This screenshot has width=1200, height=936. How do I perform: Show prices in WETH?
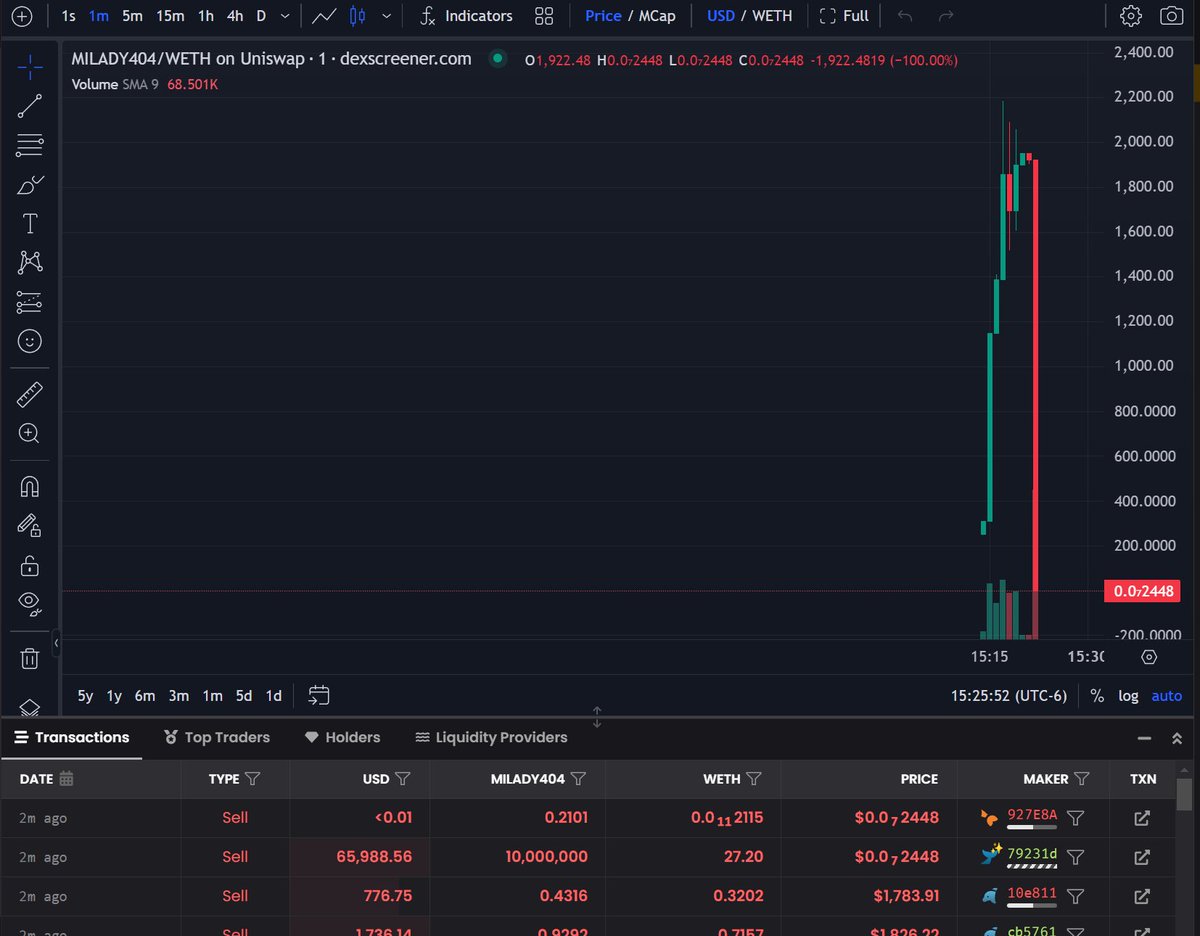773,16
